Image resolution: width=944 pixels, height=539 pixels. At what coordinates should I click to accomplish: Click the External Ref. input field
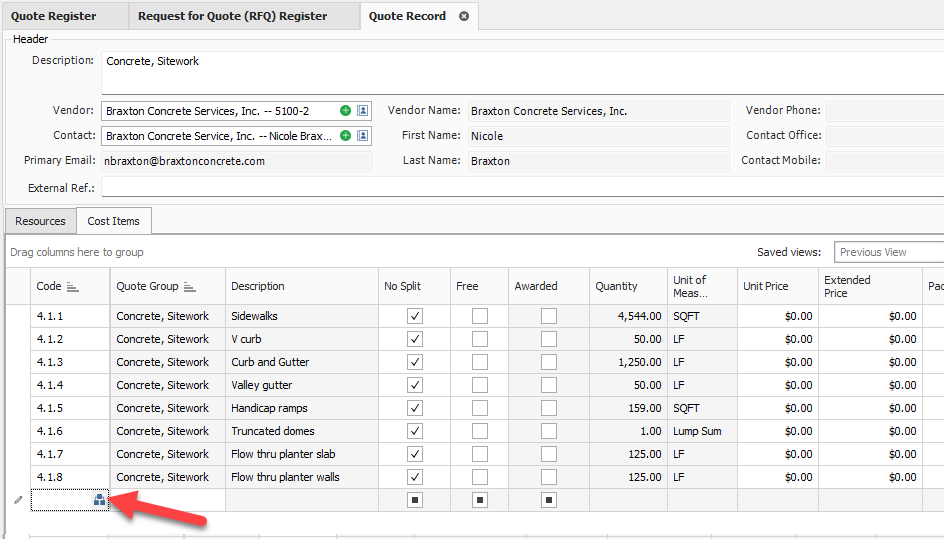coord(523,187)
